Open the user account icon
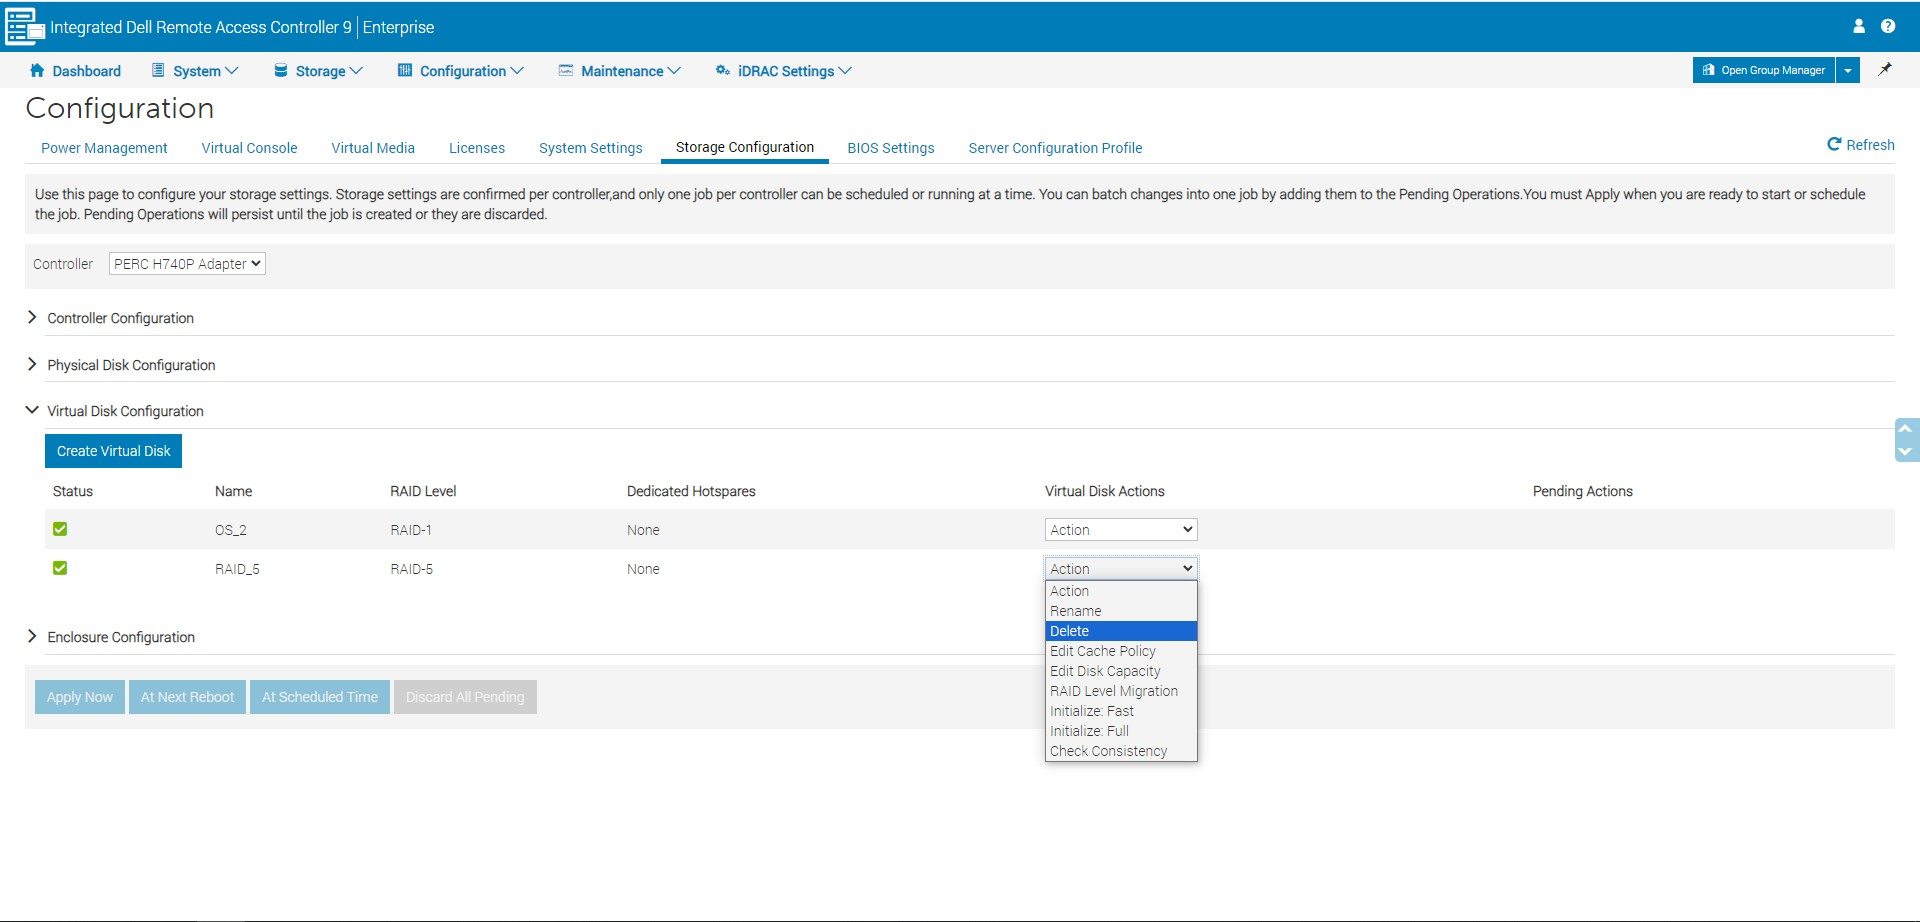The width and height of the screenshot is (1920, 922). [1859, 26]
